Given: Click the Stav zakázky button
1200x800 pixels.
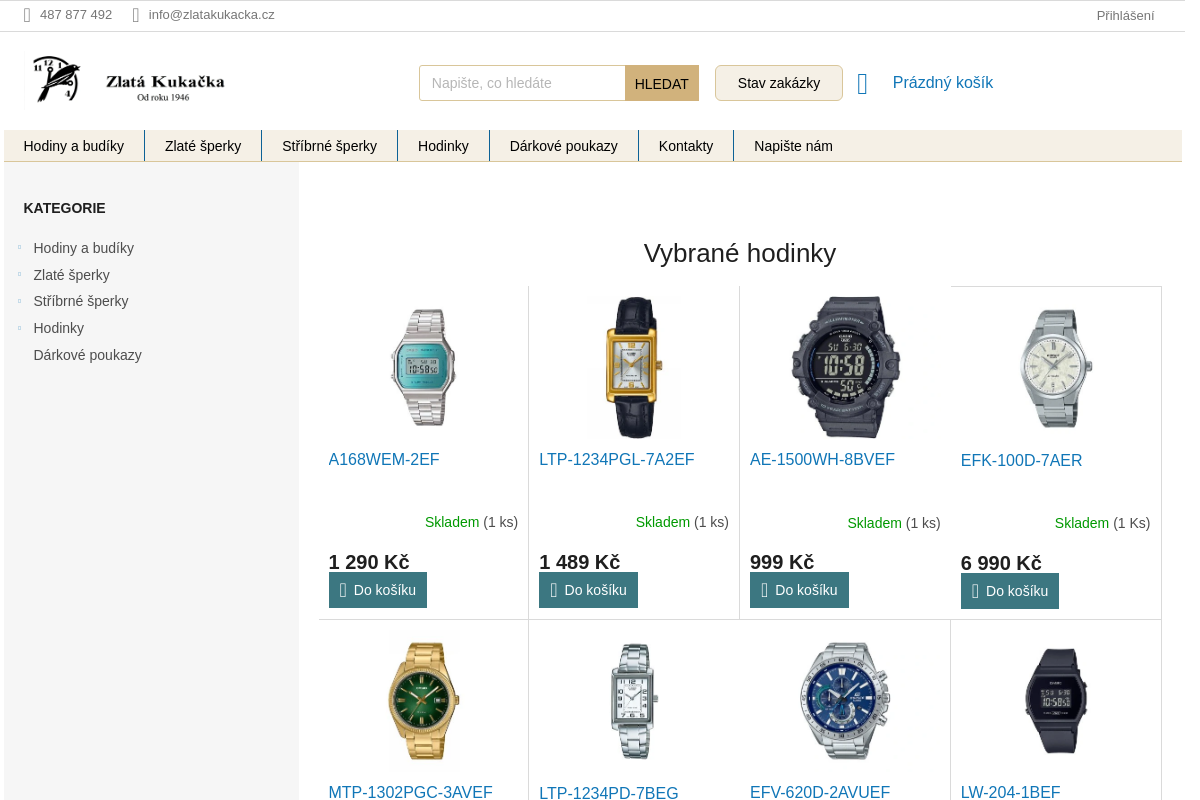Looking at the screenshot, I should click(778, 83).
